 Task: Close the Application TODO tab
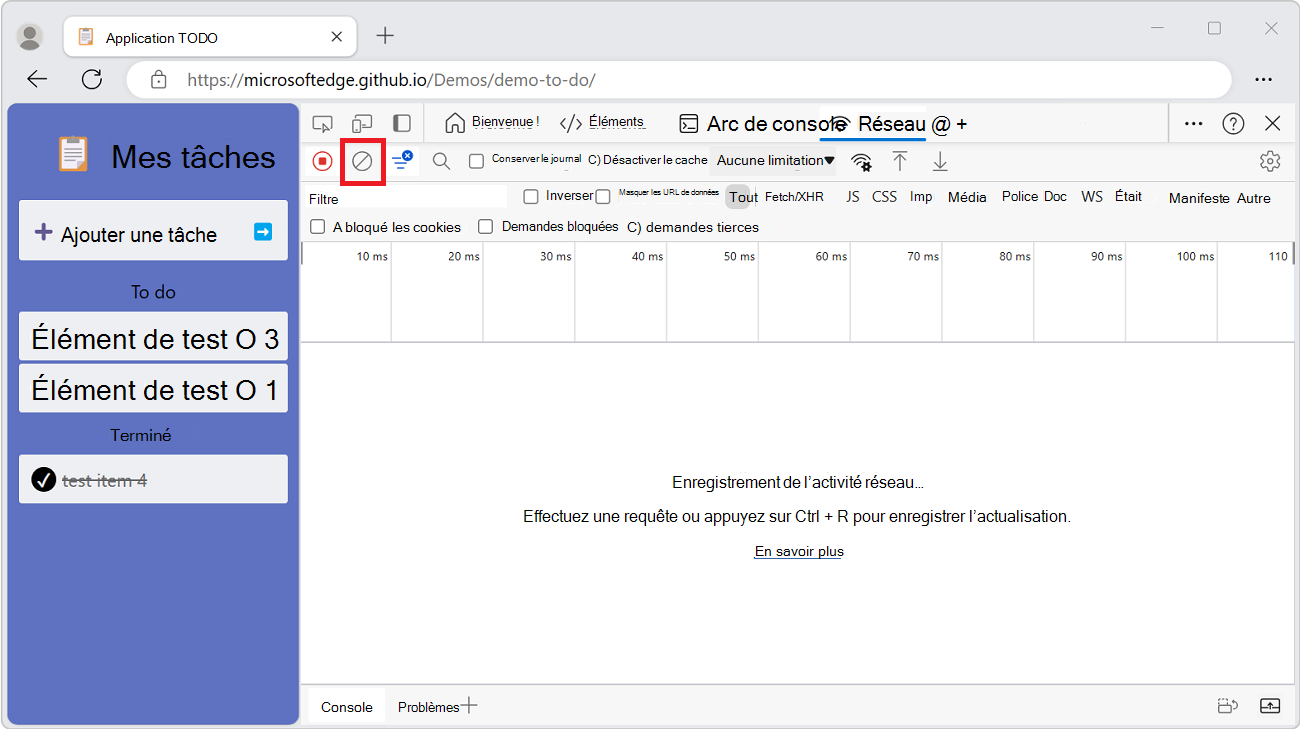(337, 37)
